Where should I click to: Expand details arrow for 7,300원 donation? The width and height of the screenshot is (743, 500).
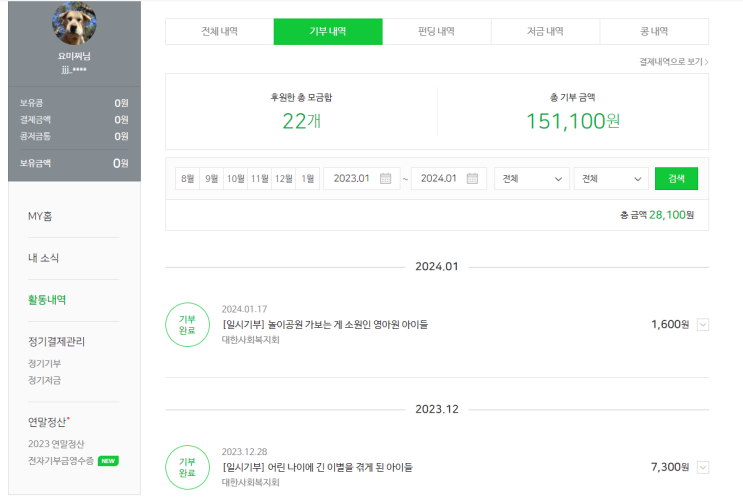click(x=702, y=467)
